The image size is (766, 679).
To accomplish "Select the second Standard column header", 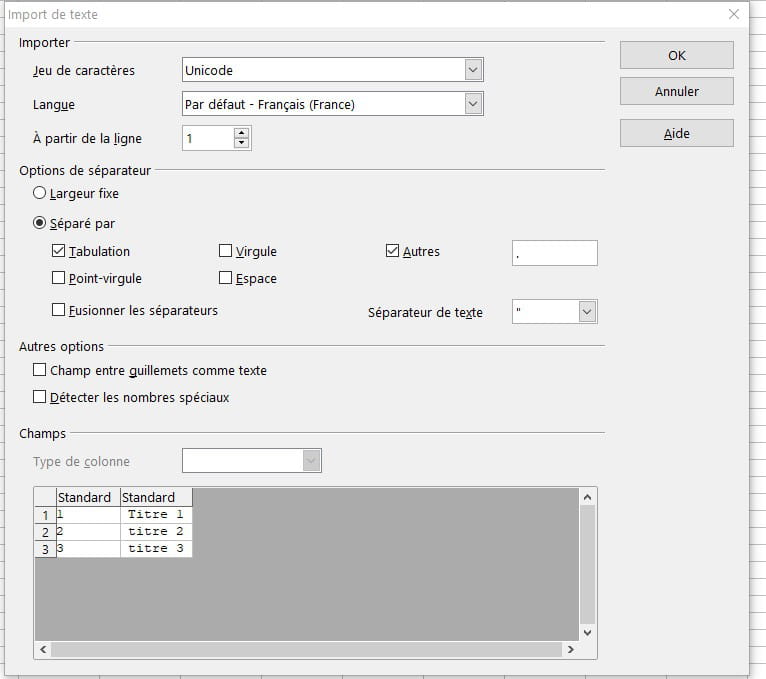I will [x=156, y=497].
